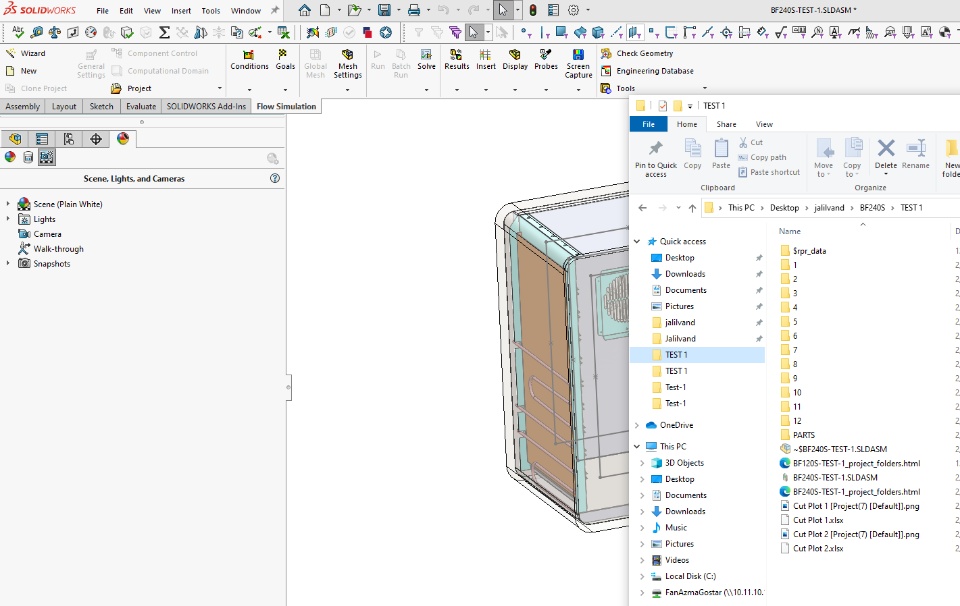This screenshot has width=960, height=606.
Task: Expand the Lights tree node
Action: coord(8,219)
